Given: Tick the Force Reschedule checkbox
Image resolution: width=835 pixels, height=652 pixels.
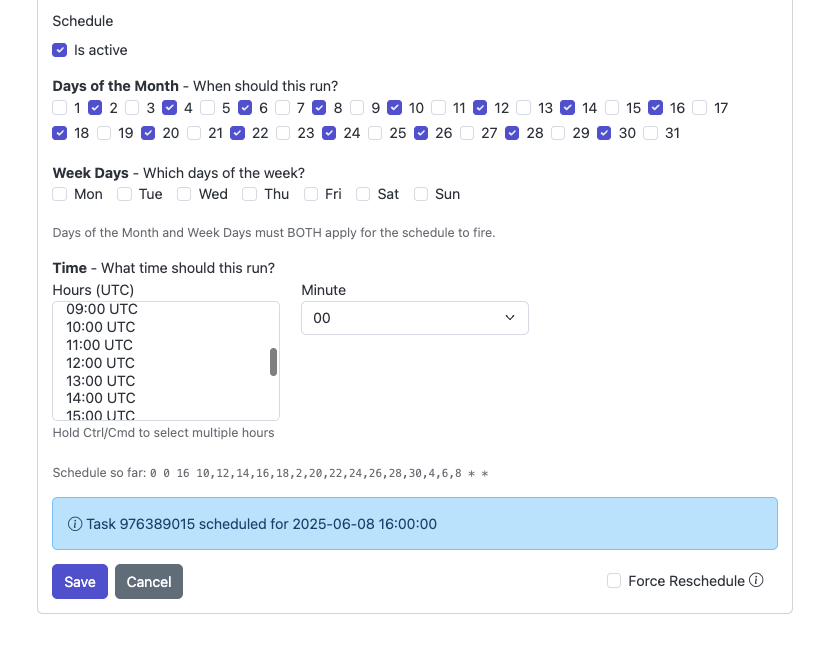Looking at the screenshot, I should point(614,581).
